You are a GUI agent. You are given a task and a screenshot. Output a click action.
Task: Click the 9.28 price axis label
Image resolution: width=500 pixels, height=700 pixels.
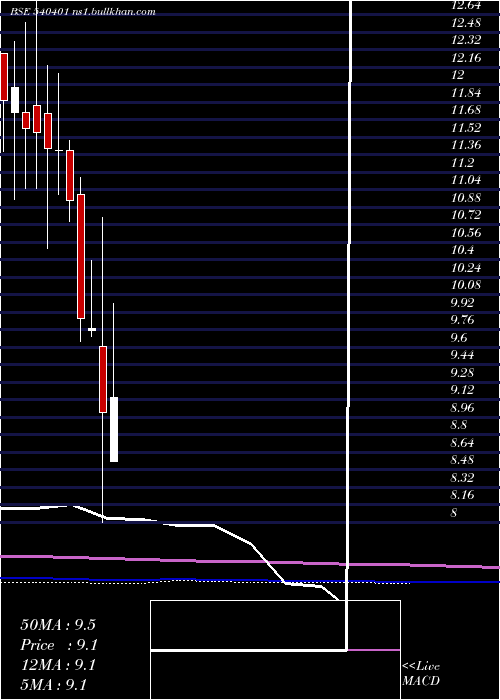pos(462,372)
